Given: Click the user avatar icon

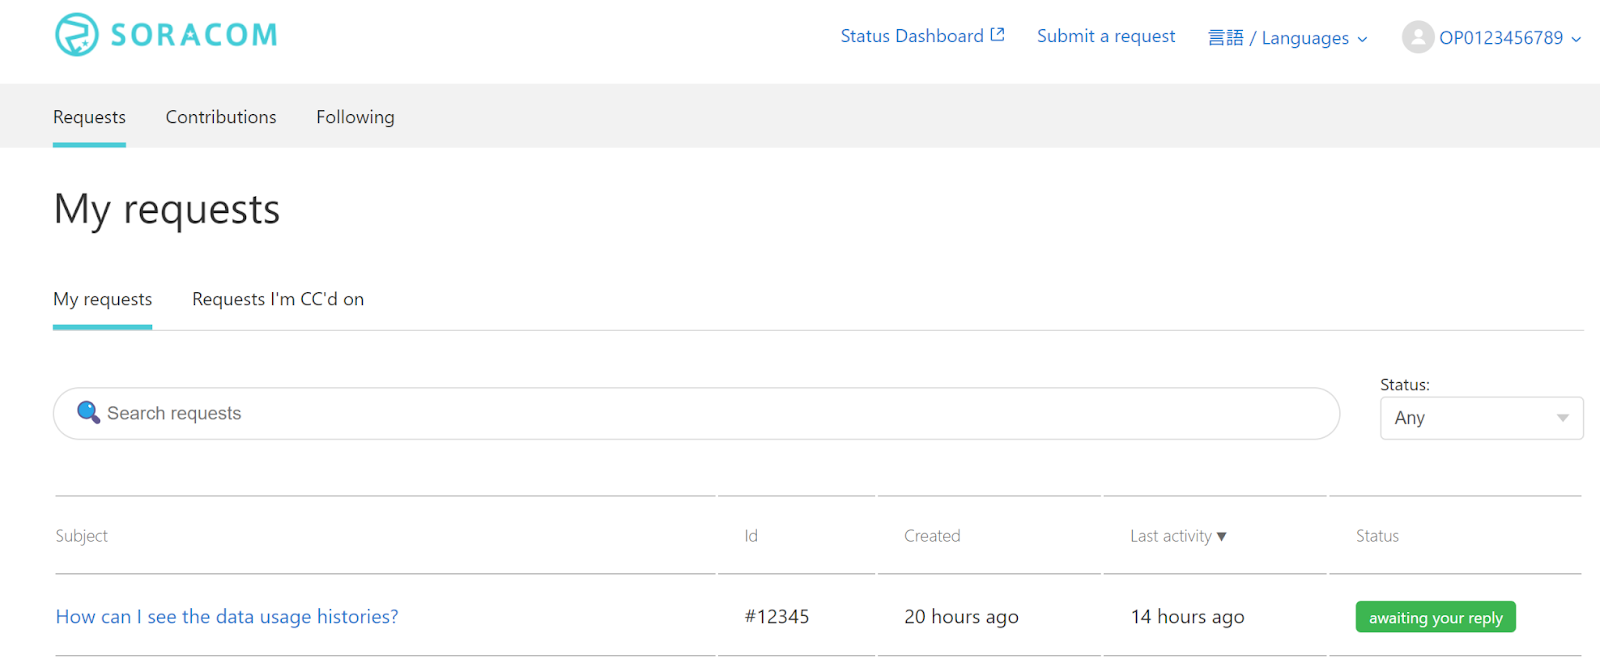Looking at the screenshot, I should point(1417,37).
